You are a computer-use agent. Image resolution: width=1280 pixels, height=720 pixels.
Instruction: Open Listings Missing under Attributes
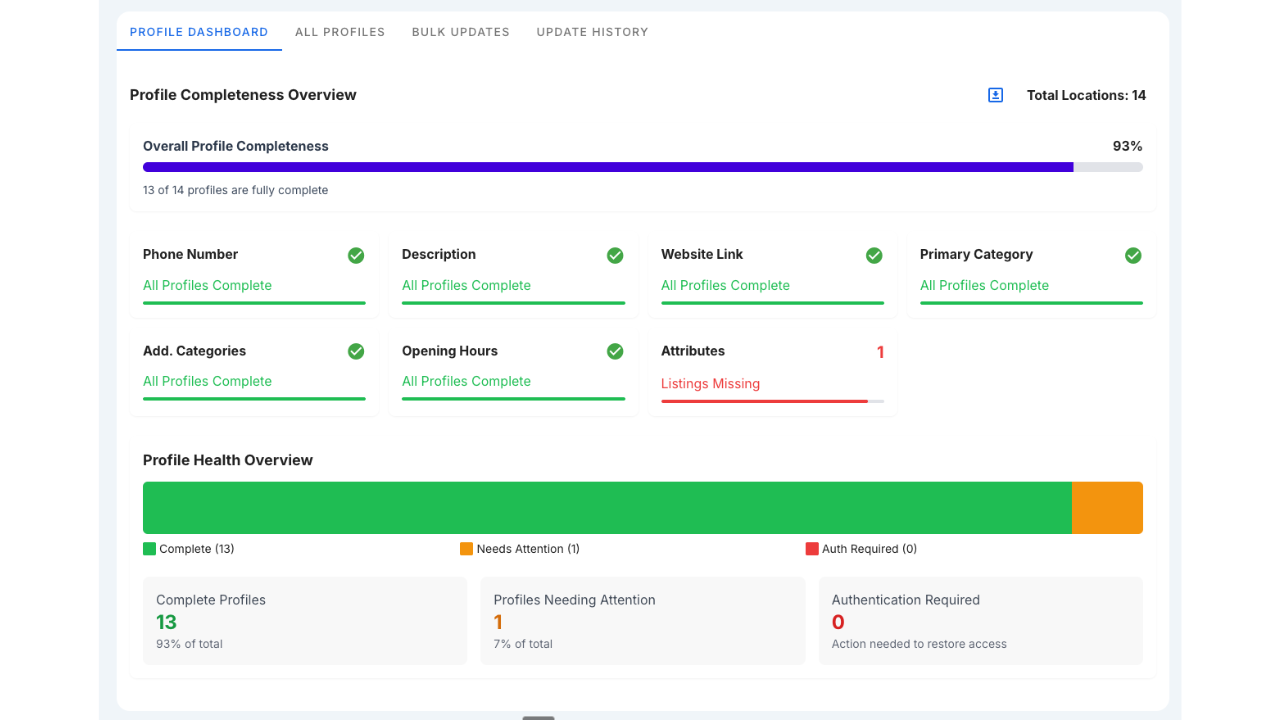click(710, 383)
